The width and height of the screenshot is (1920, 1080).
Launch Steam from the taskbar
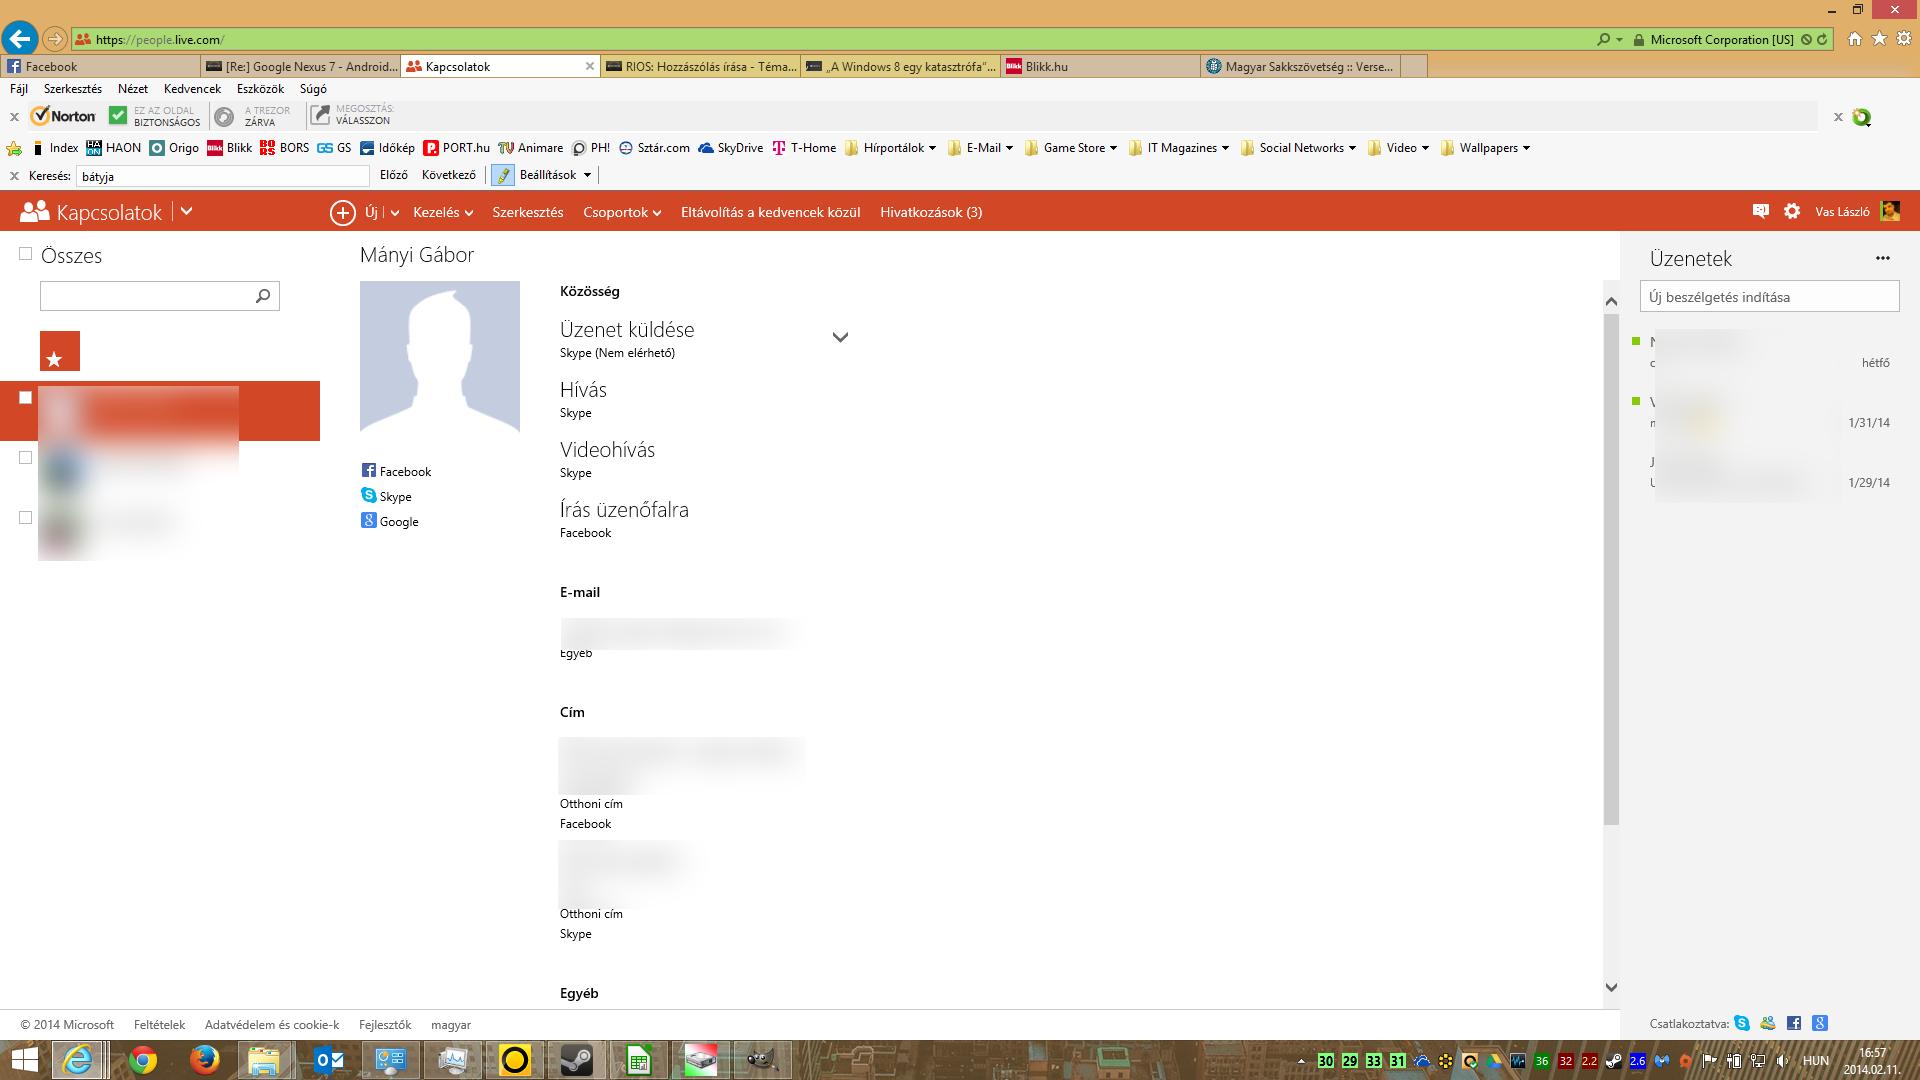coord(576,1060)
